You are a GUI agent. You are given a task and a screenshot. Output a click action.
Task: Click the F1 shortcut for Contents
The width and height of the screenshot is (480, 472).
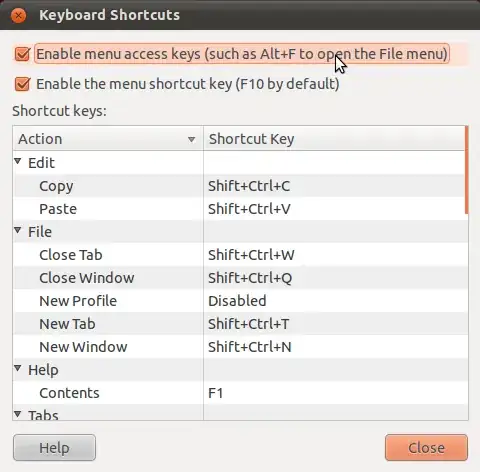pyautogui.click(x=215, y=393)
